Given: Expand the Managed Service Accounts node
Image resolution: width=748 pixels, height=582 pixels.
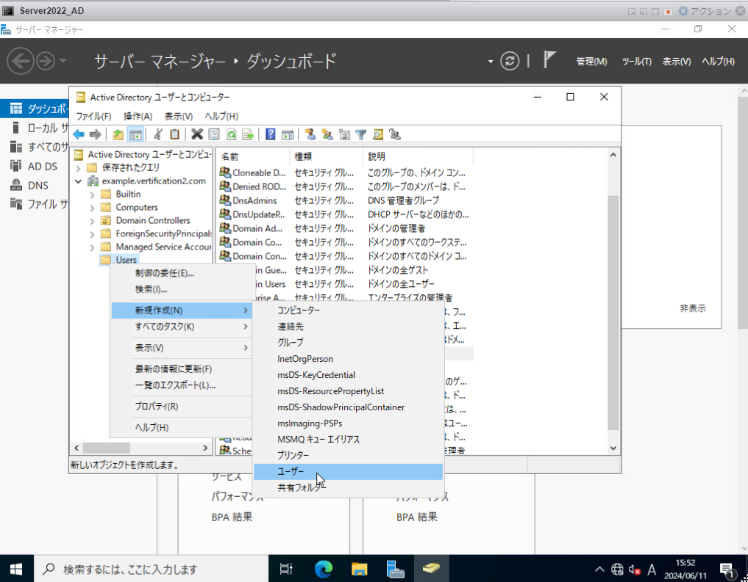Looking at the screenshot, I should tap(92, 248).
